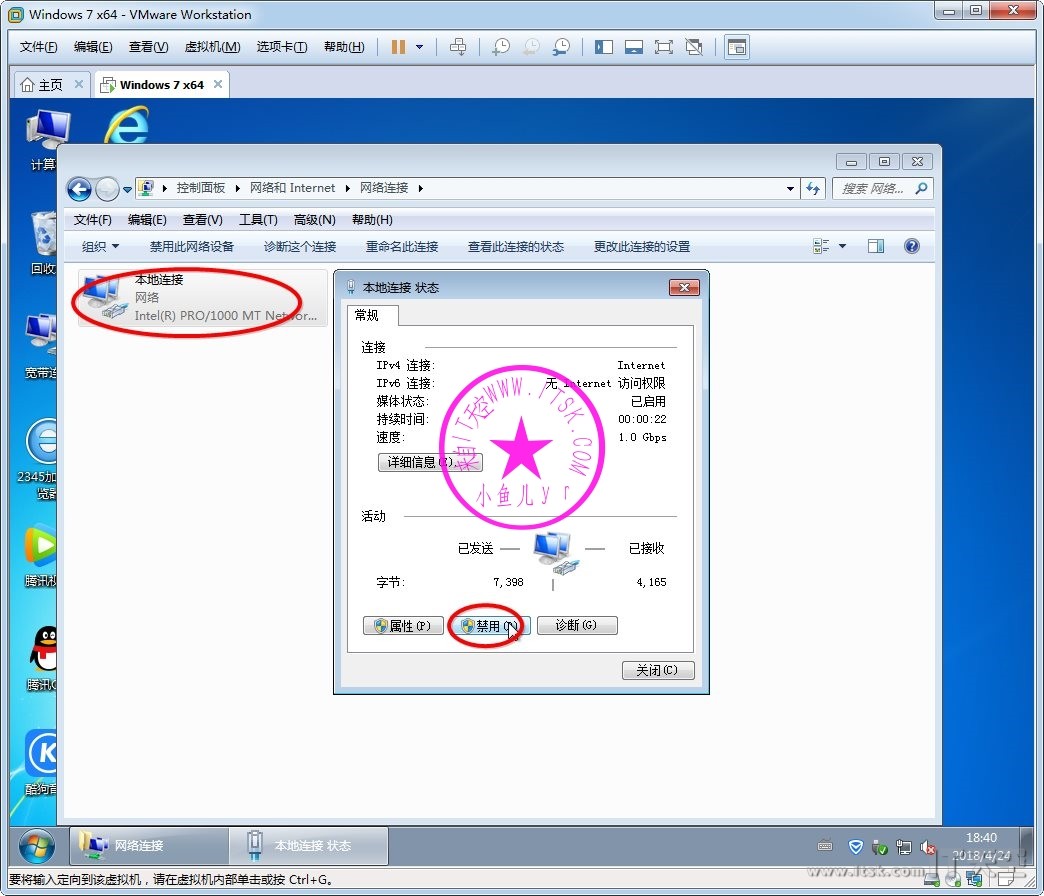This screenshot has height=896, width=1044.
Task: Click the refresh button beside address bar
Action: (813, 188)
